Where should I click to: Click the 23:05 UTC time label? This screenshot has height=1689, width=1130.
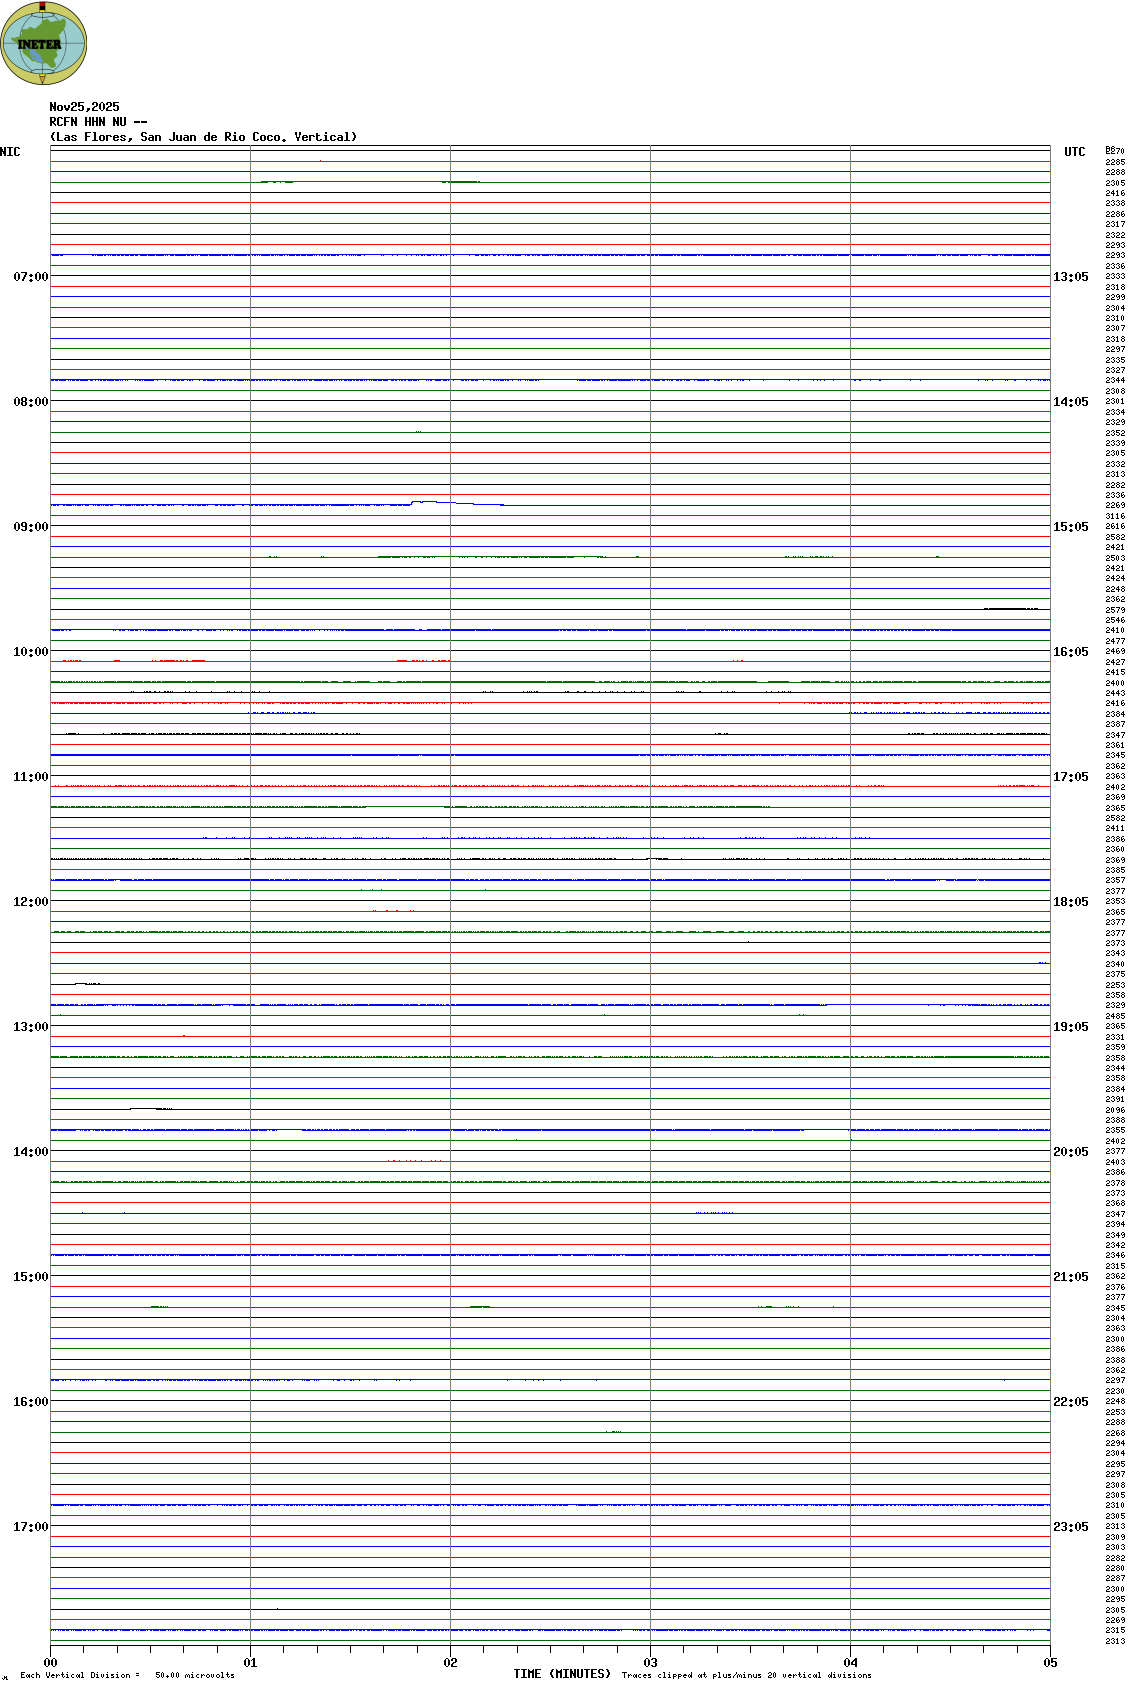1071,1527
